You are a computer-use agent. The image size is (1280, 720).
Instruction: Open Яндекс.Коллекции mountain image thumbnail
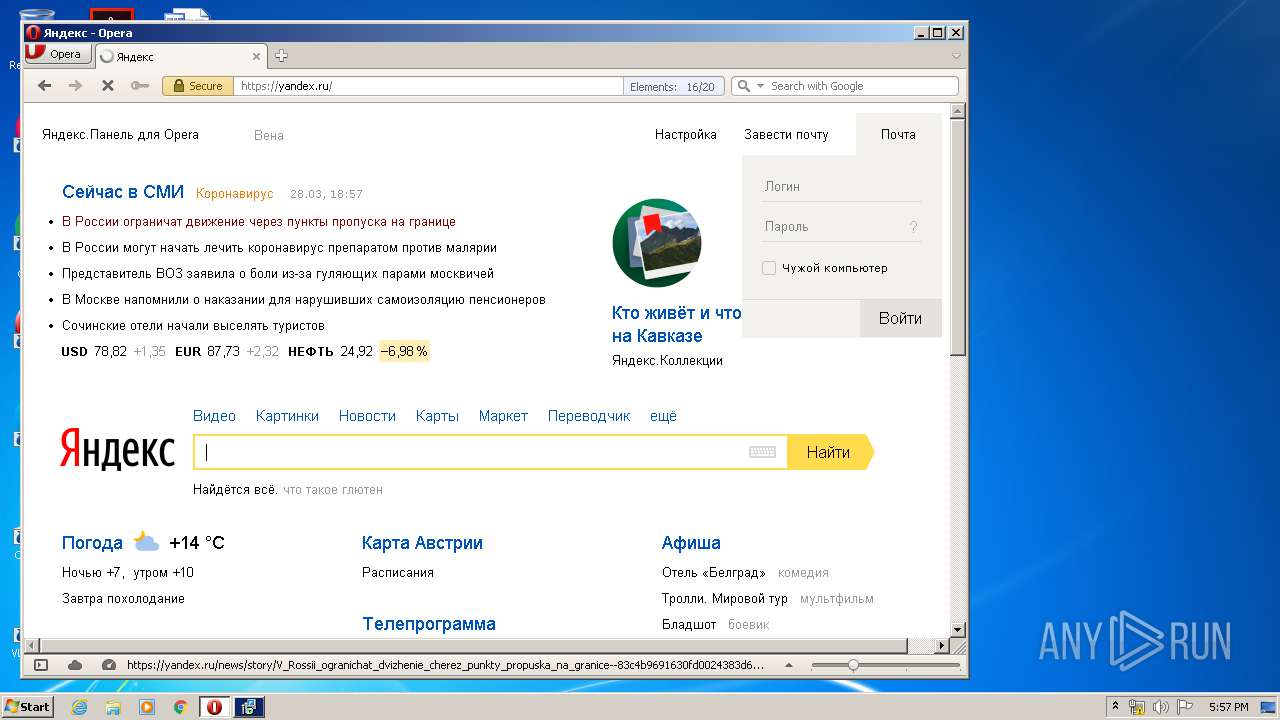656,243
